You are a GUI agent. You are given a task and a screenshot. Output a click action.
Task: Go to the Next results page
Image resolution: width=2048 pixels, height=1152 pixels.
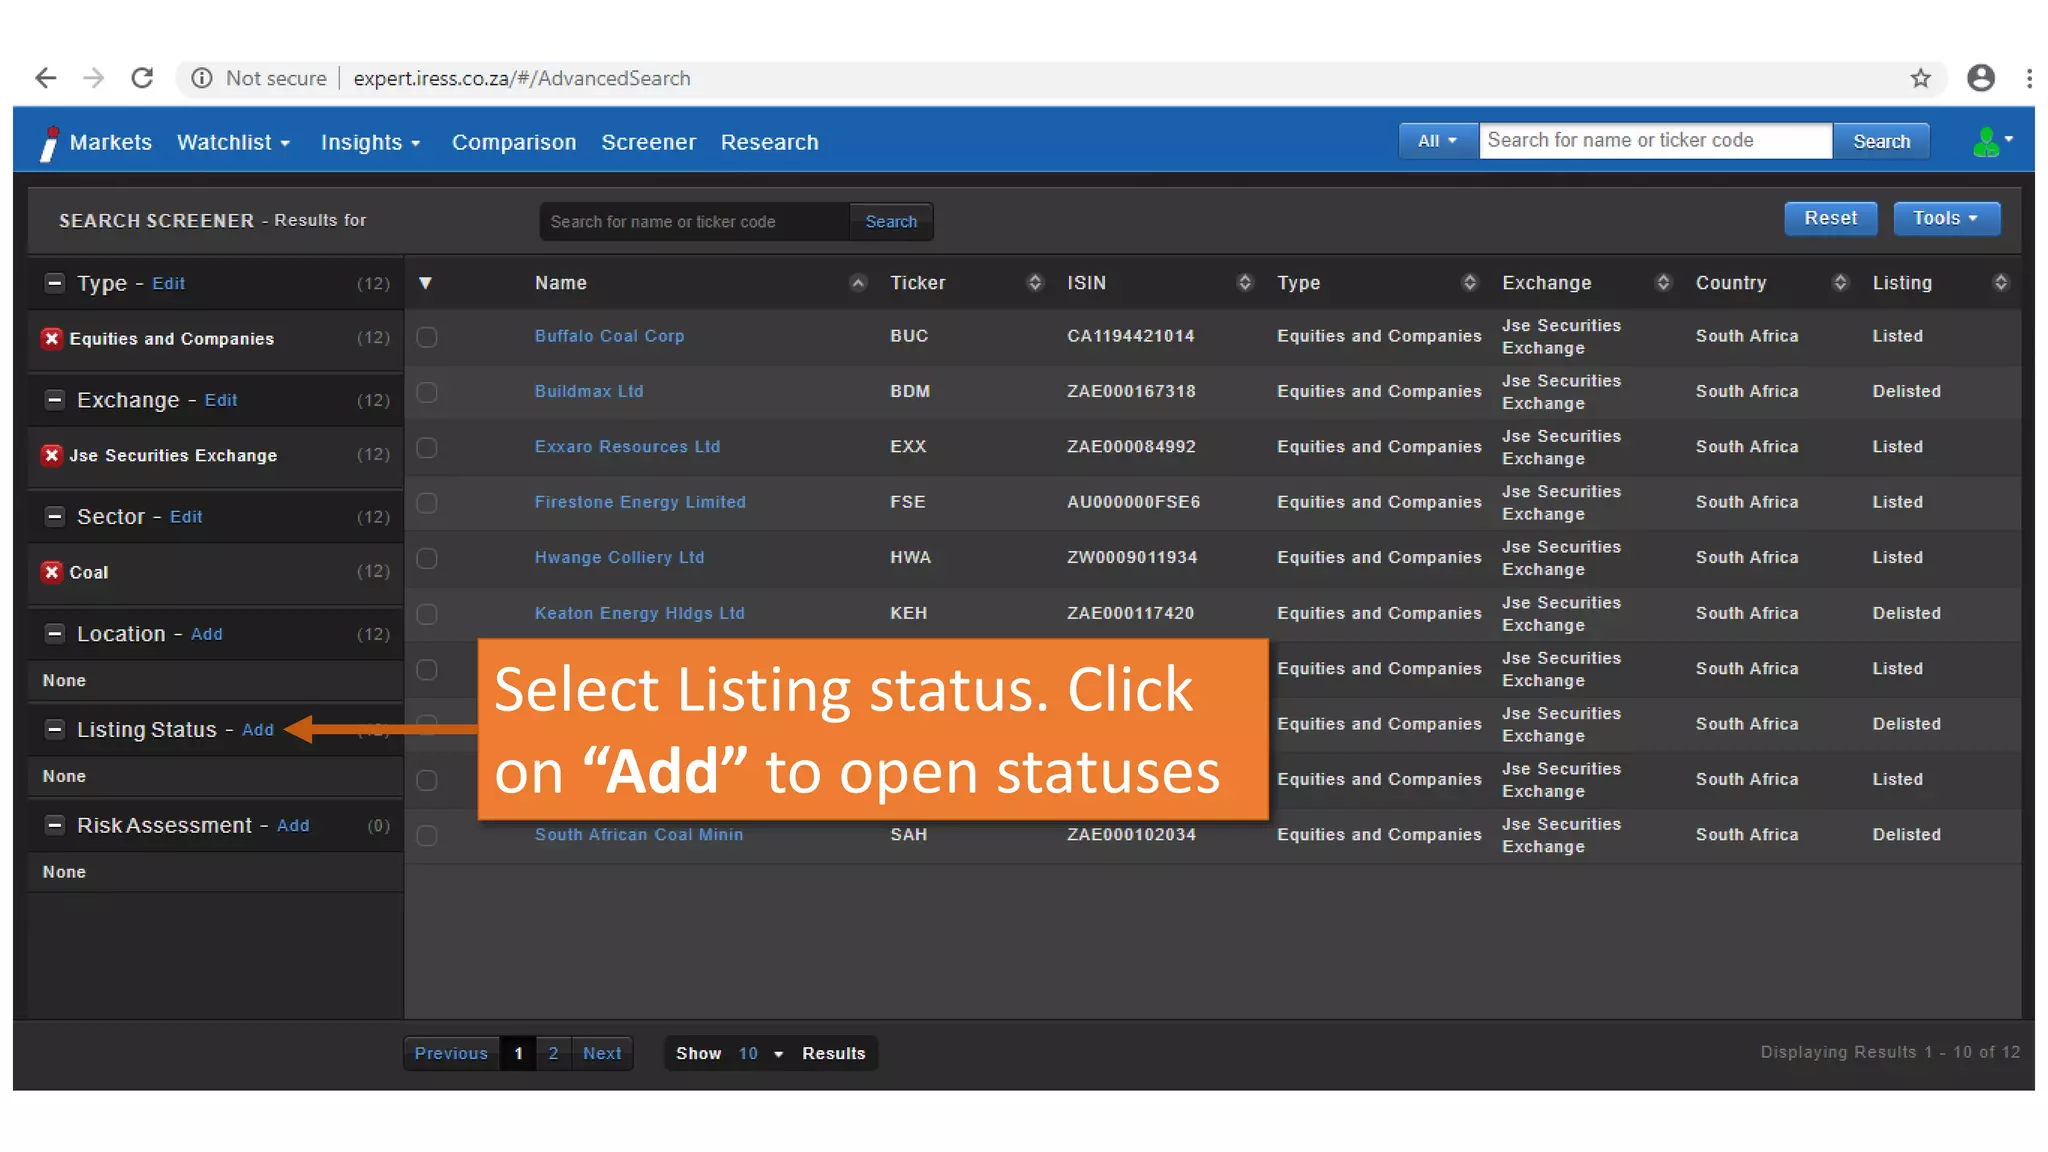click(602, 1053)
